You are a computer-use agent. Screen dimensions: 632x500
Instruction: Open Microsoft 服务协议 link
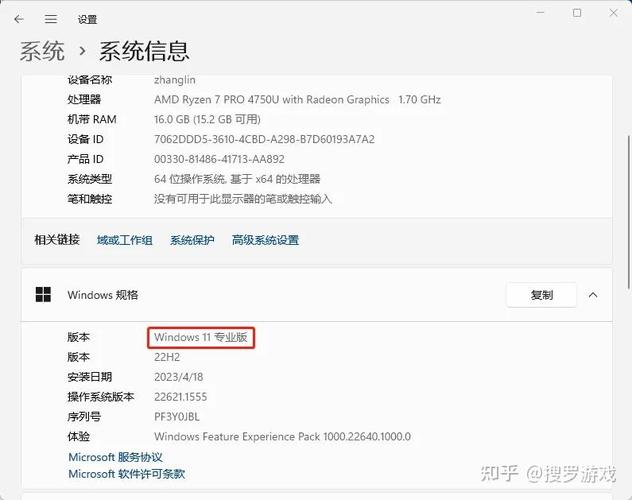pyautogui.click(x=116, y=457)
